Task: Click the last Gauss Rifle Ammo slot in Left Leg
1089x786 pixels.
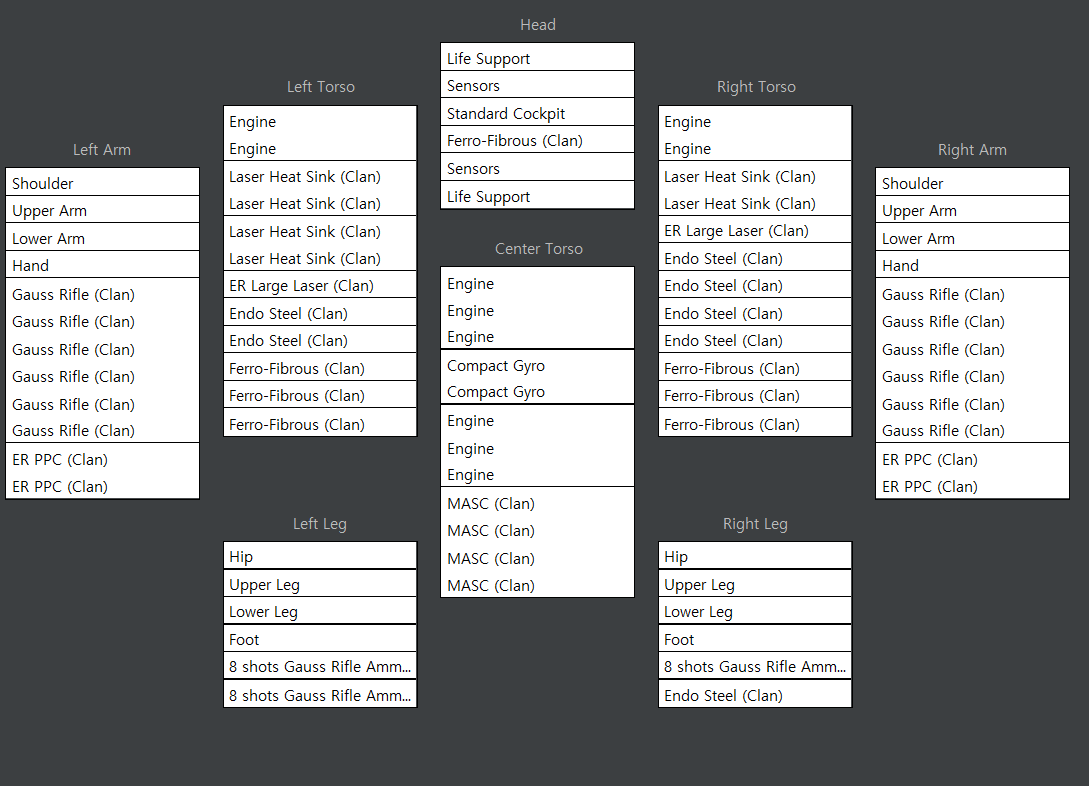Action: click(x=320, y=695)
